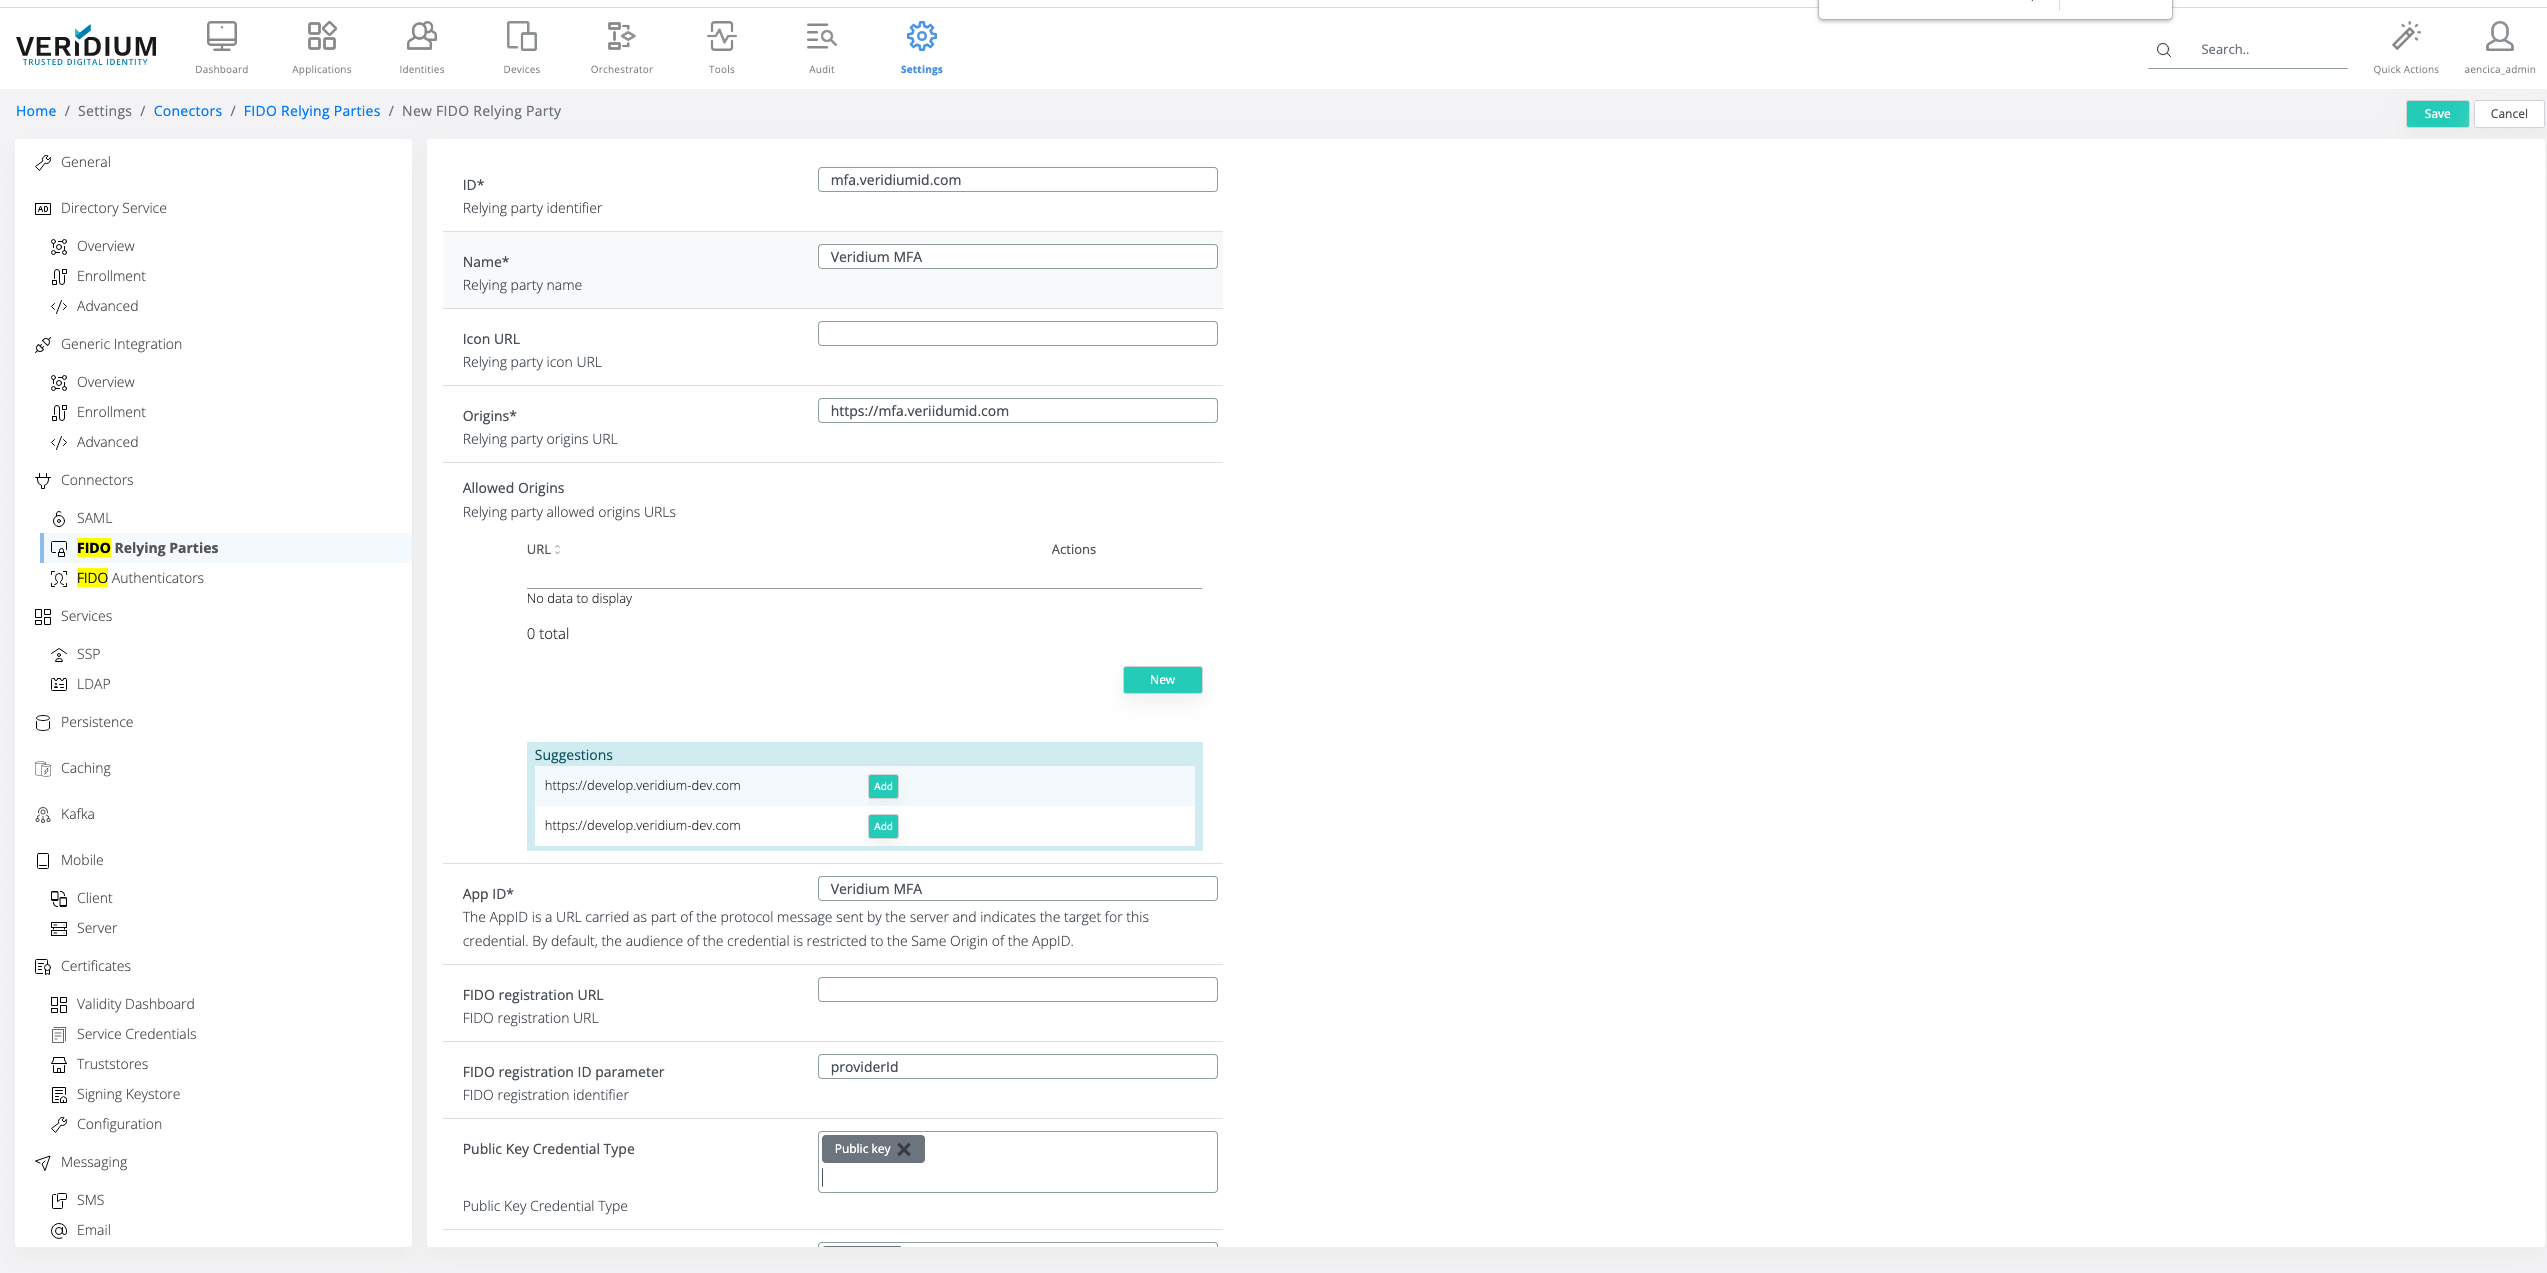Open the Audit icon in top navigation

(x=821, y=38)
